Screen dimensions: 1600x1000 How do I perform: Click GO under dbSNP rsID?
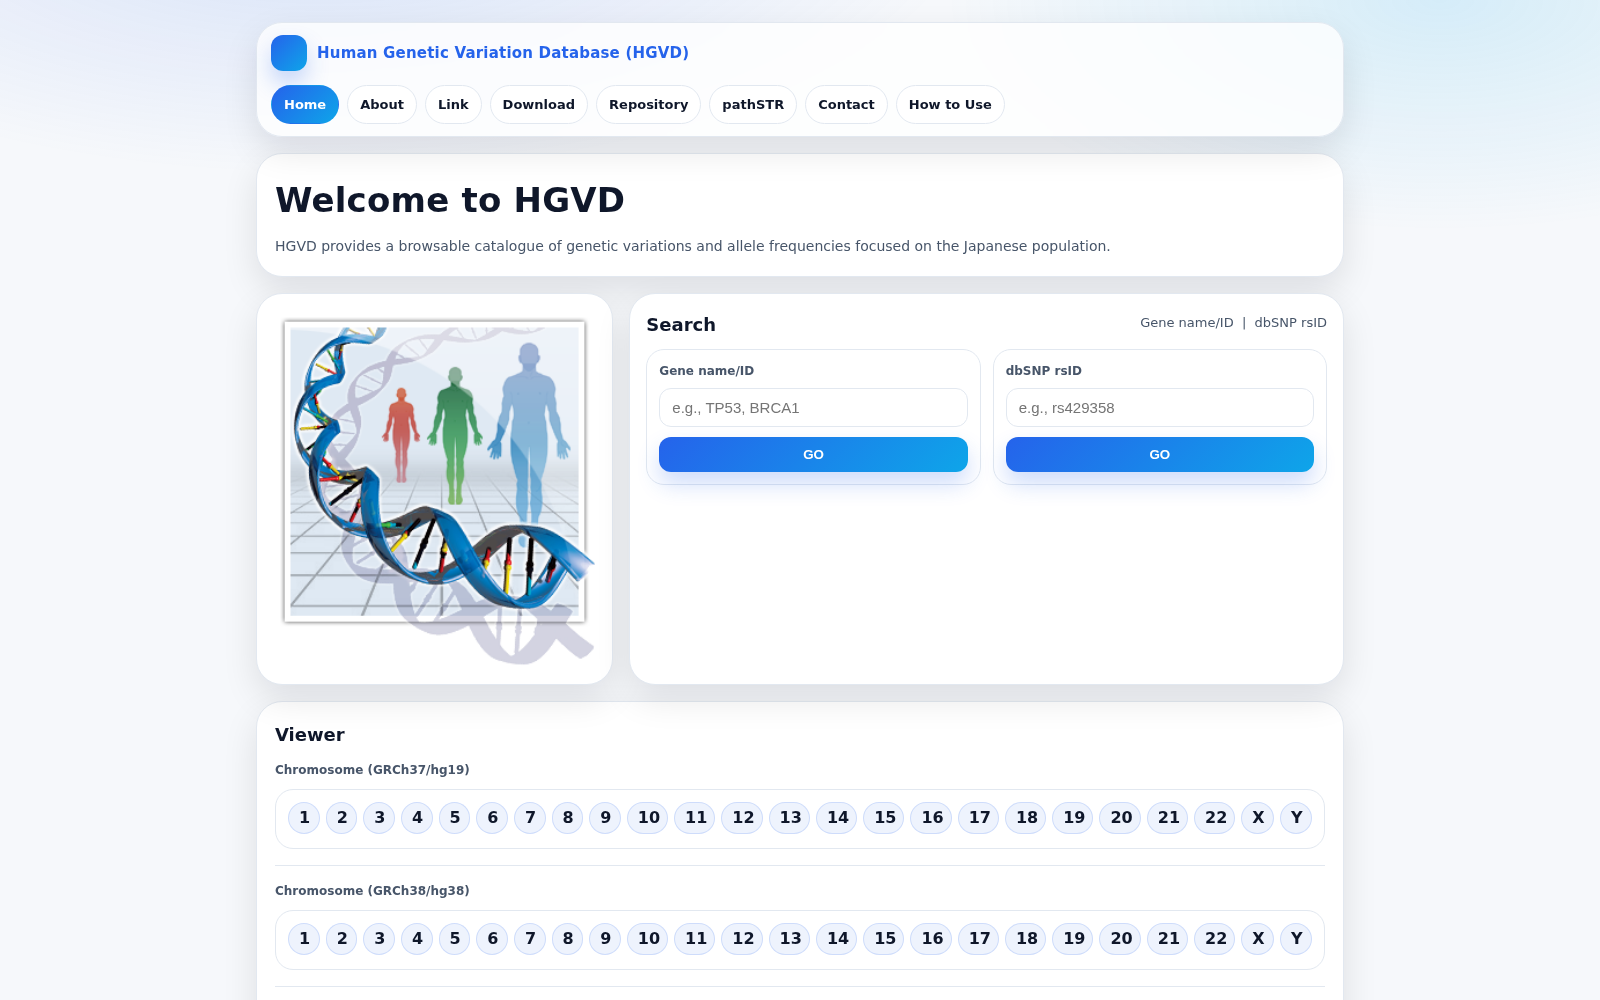(1160, 455)
